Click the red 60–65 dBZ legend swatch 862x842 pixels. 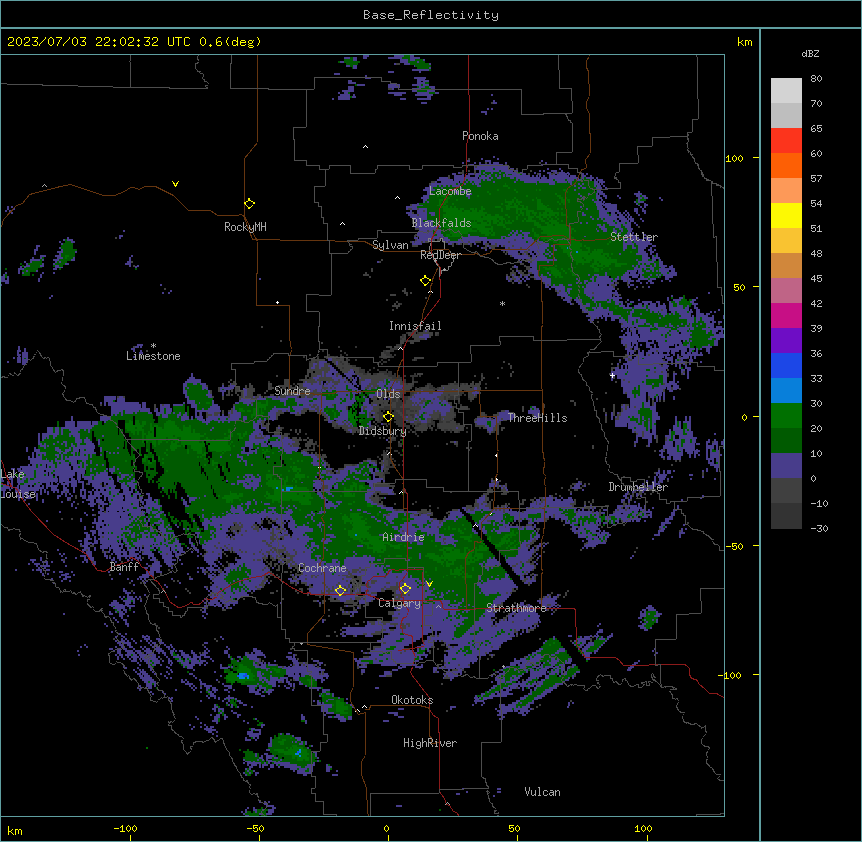pos(786,141)
